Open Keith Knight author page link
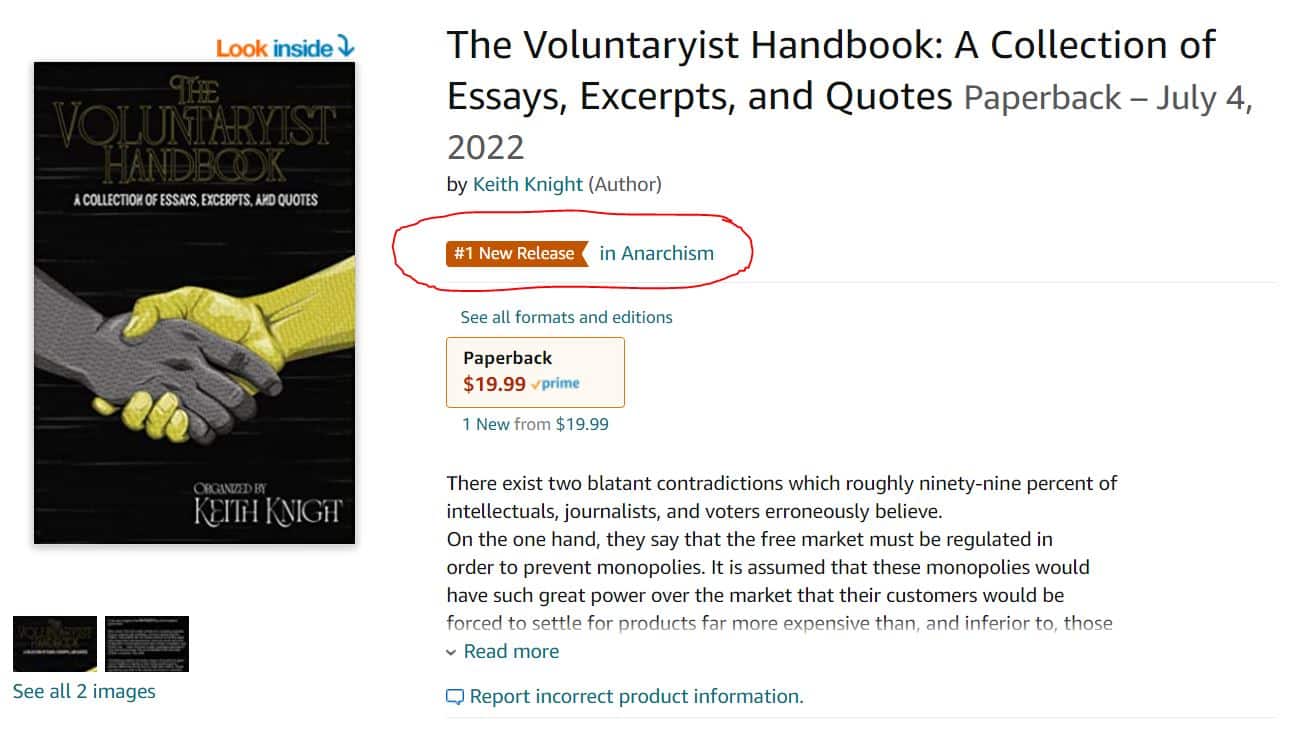This screenshot has height=733, width=1299. (x=528, y=184)
